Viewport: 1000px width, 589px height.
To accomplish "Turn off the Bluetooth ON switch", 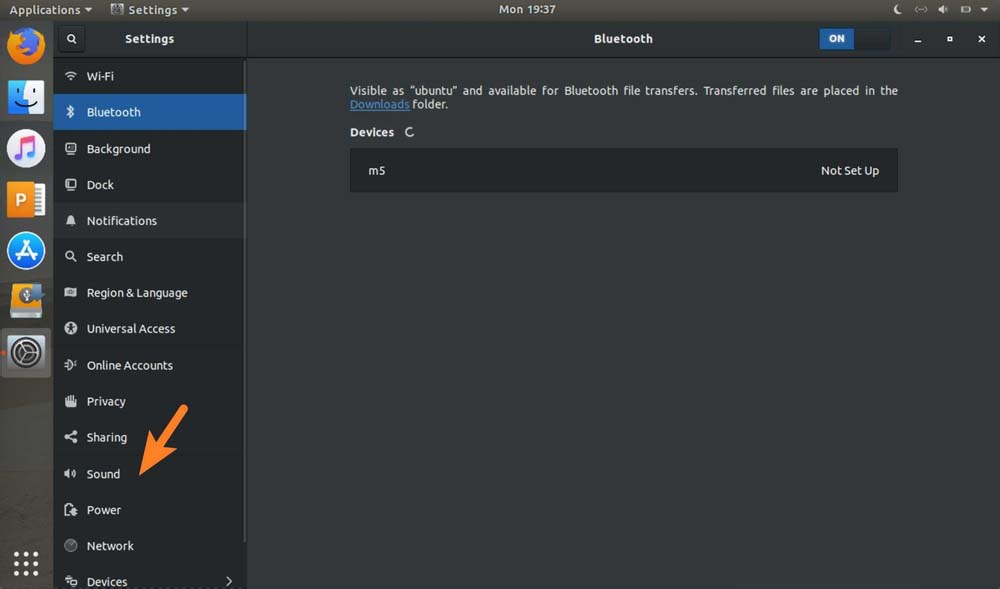I will coord(855,39).
